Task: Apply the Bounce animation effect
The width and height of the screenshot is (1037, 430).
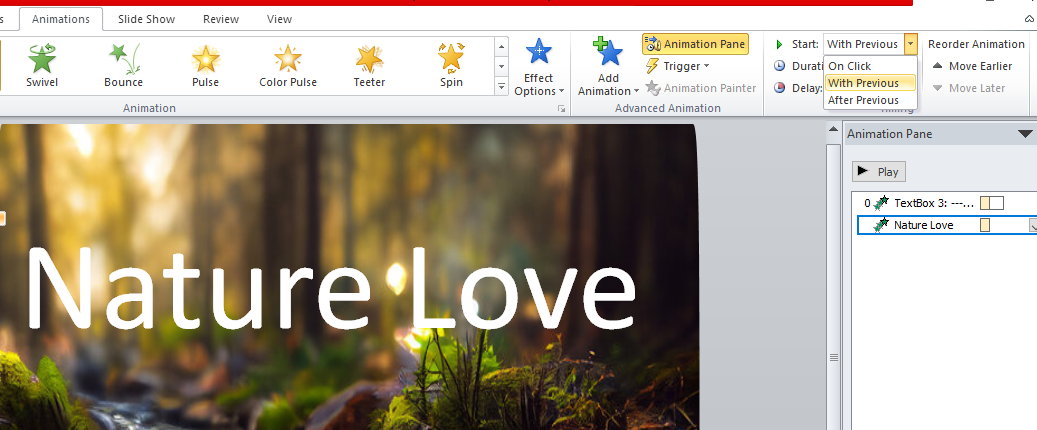Action: (123, 65)
